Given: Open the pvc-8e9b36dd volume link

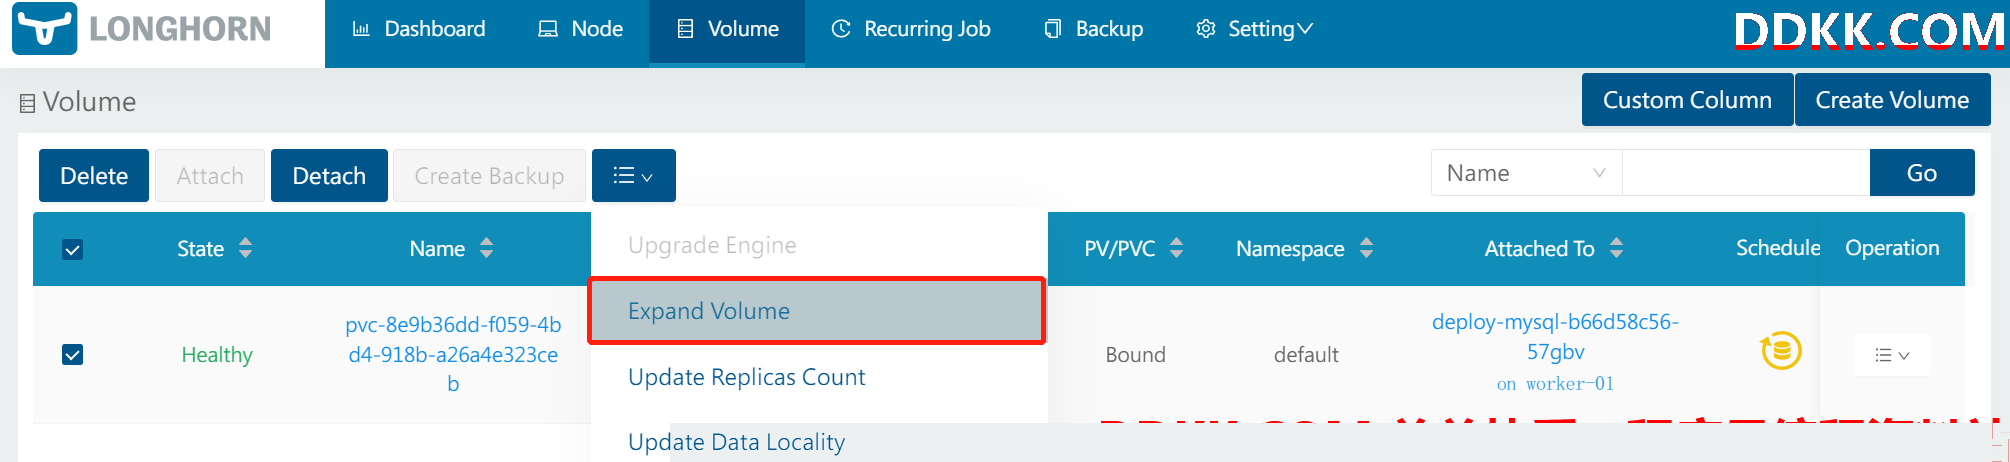Looking at the screenshot, I should tap(453, 354).
